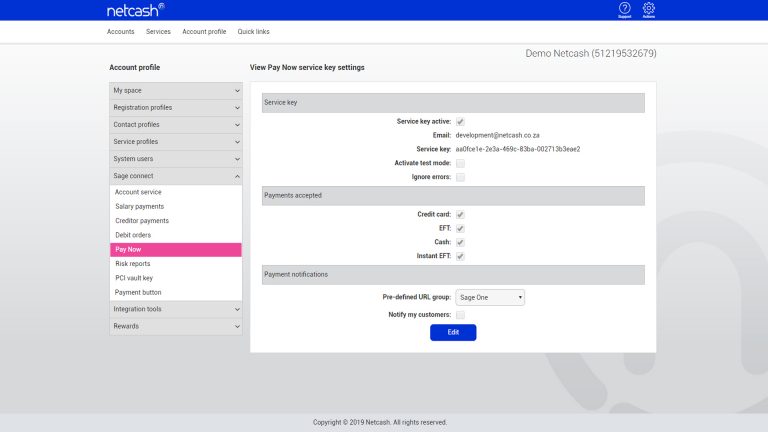The image size is (768, 432).
Task: Click the View Pay Now settings heading
Action: pyautogui.click(x=307, y=68)
